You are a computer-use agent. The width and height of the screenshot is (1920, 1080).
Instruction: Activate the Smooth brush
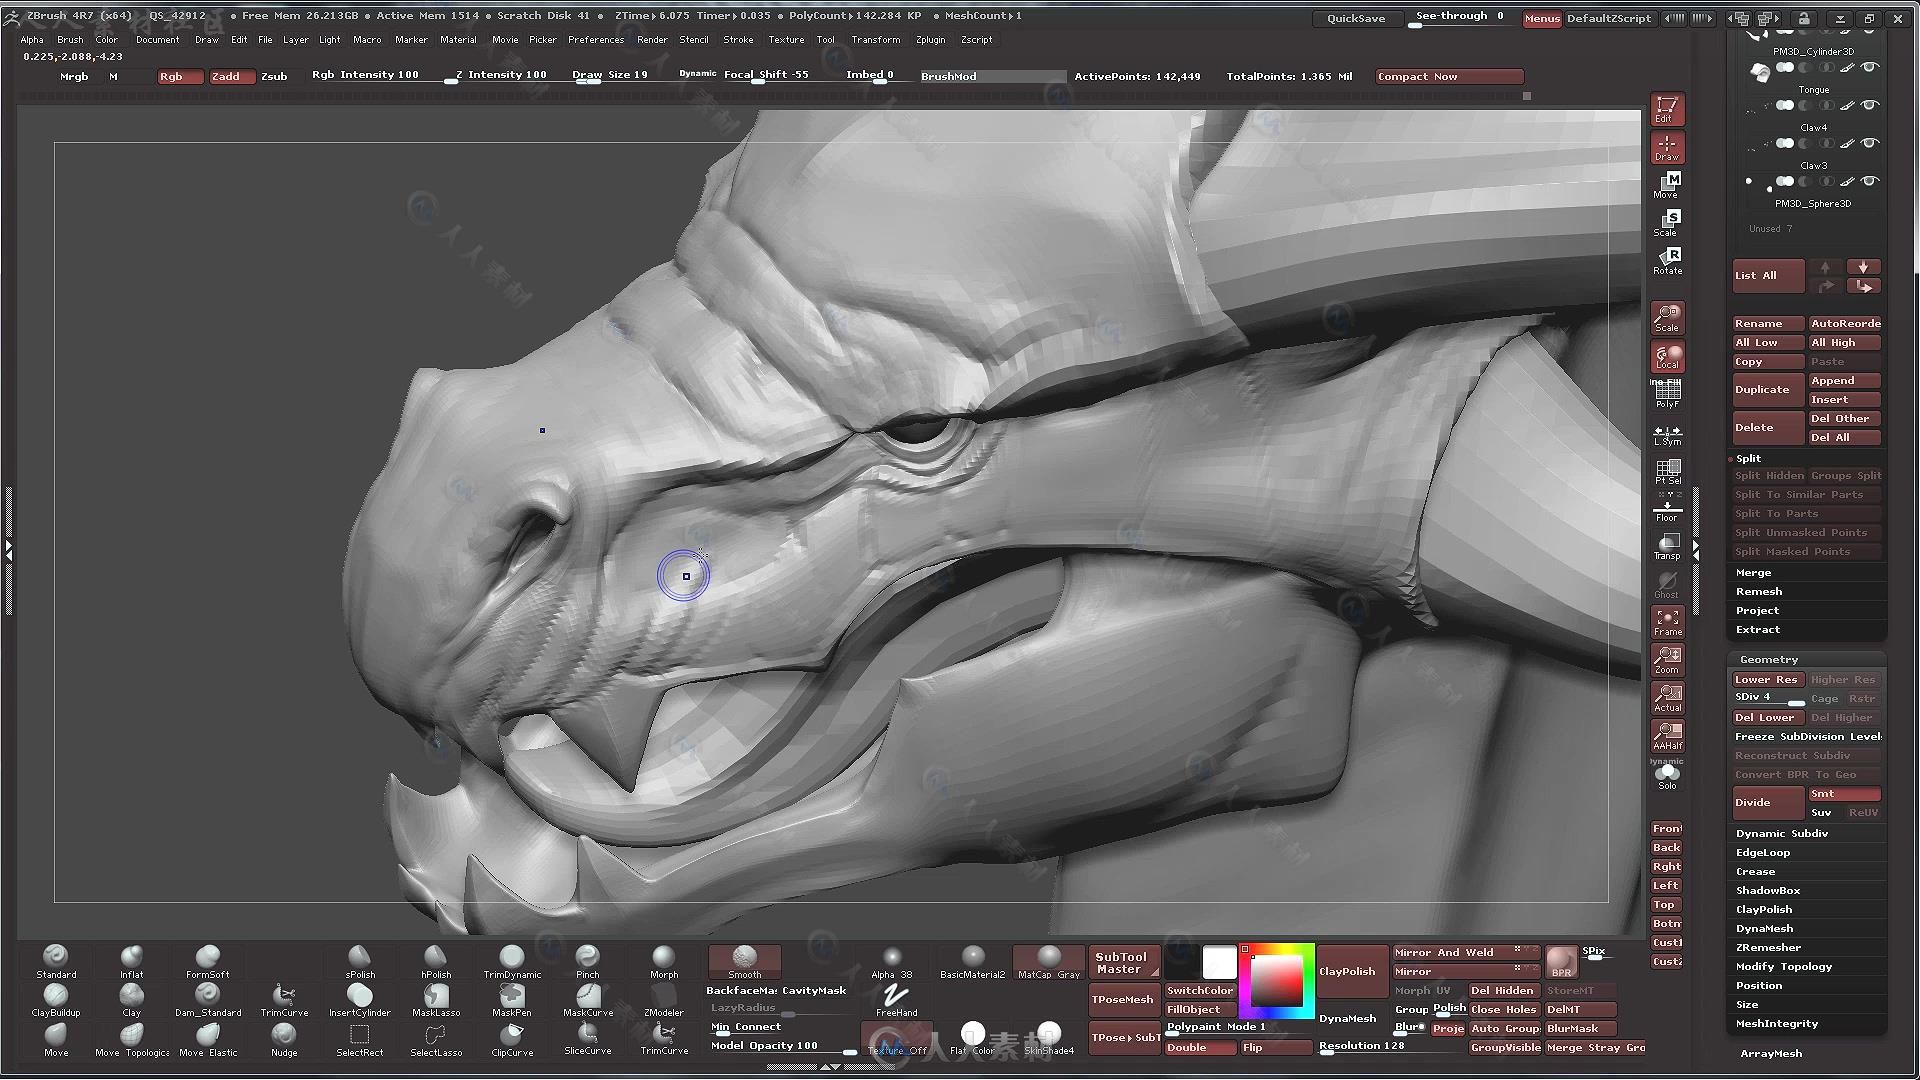pyautogui.click(x=744, y=962)
